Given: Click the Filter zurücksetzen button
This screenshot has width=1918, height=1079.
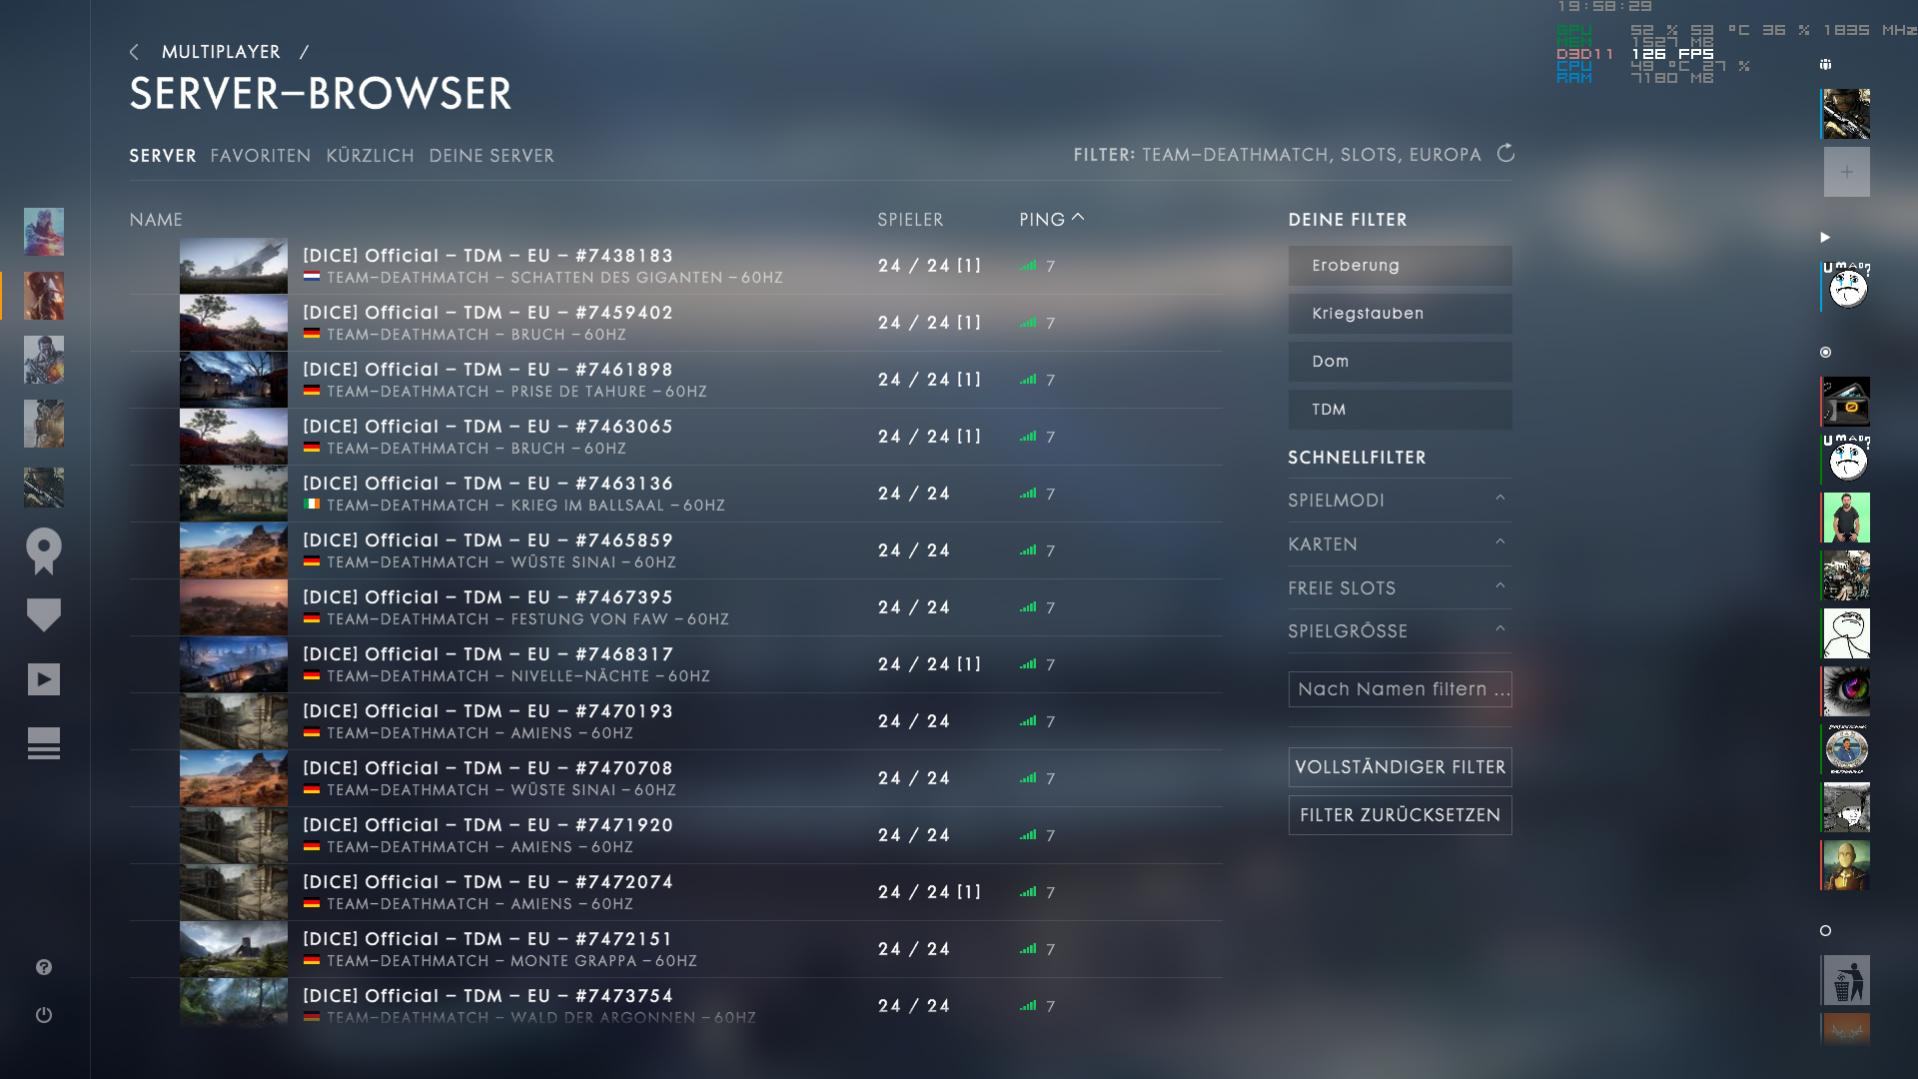Looking at the screenshot, I should 1399,815.
